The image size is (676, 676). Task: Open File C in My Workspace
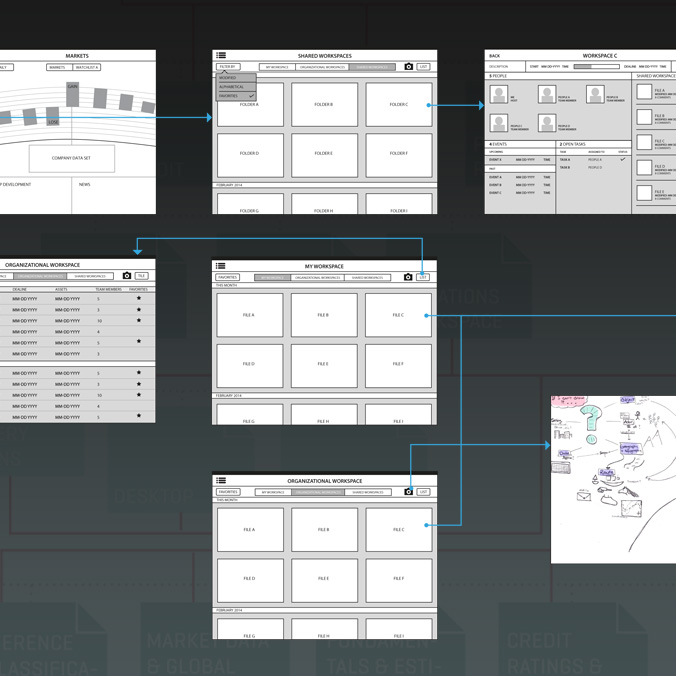point(398,315)
